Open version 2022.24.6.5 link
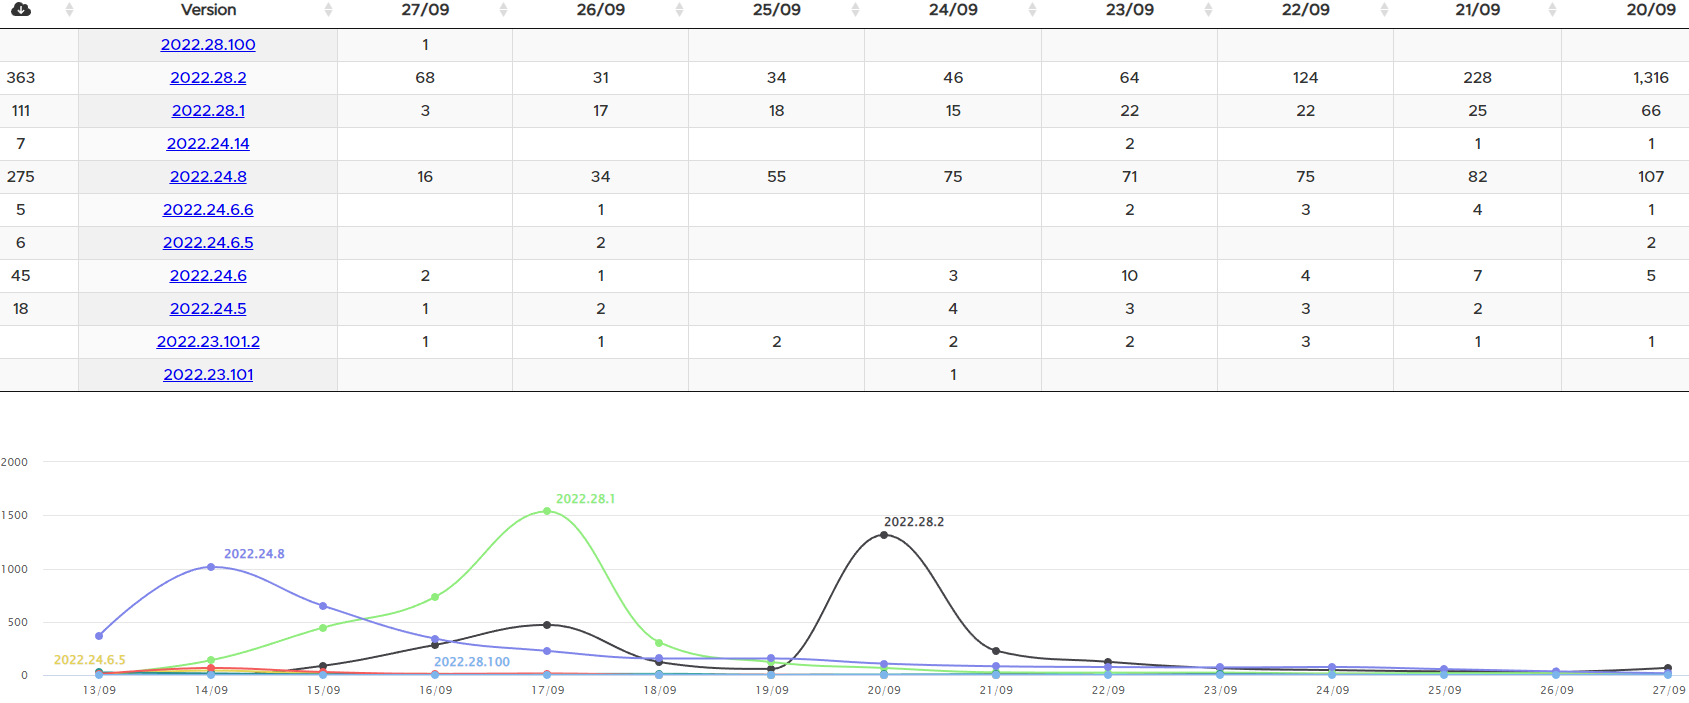Screen dimensions: 1689x703 (208, 243)
